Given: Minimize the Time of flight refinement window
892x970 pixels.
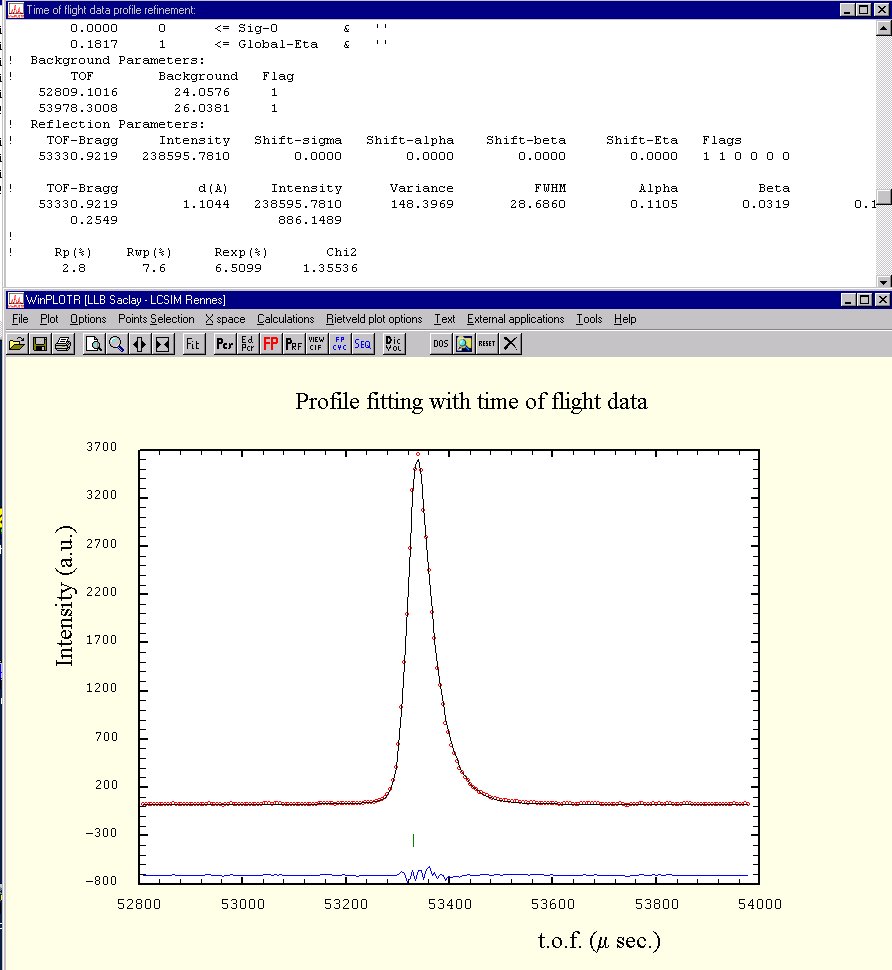Looking at the screenshot, I should 848,10.
